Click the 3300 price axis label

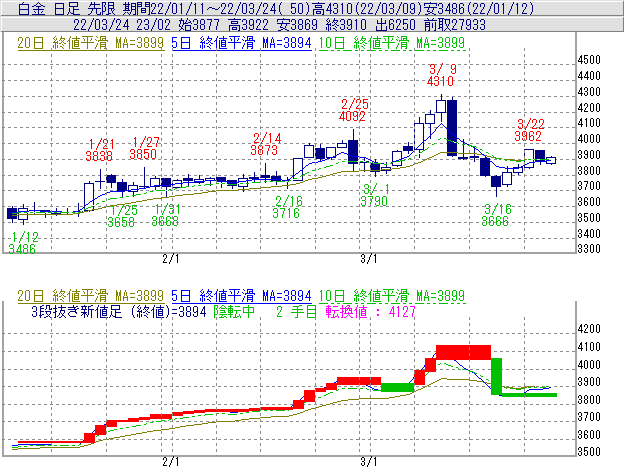589,249
